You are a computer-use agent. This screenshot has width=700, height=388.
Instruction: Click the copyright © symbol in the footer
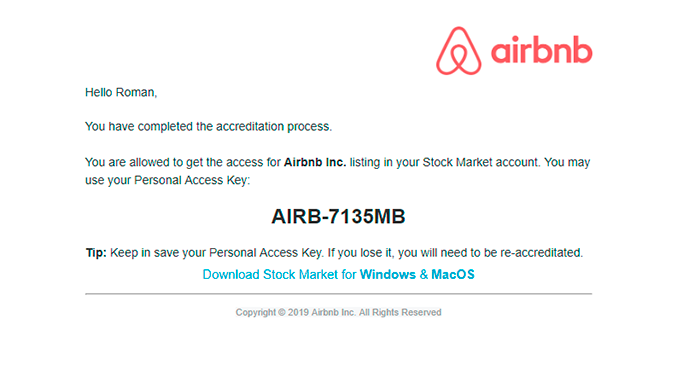[282, 313]
